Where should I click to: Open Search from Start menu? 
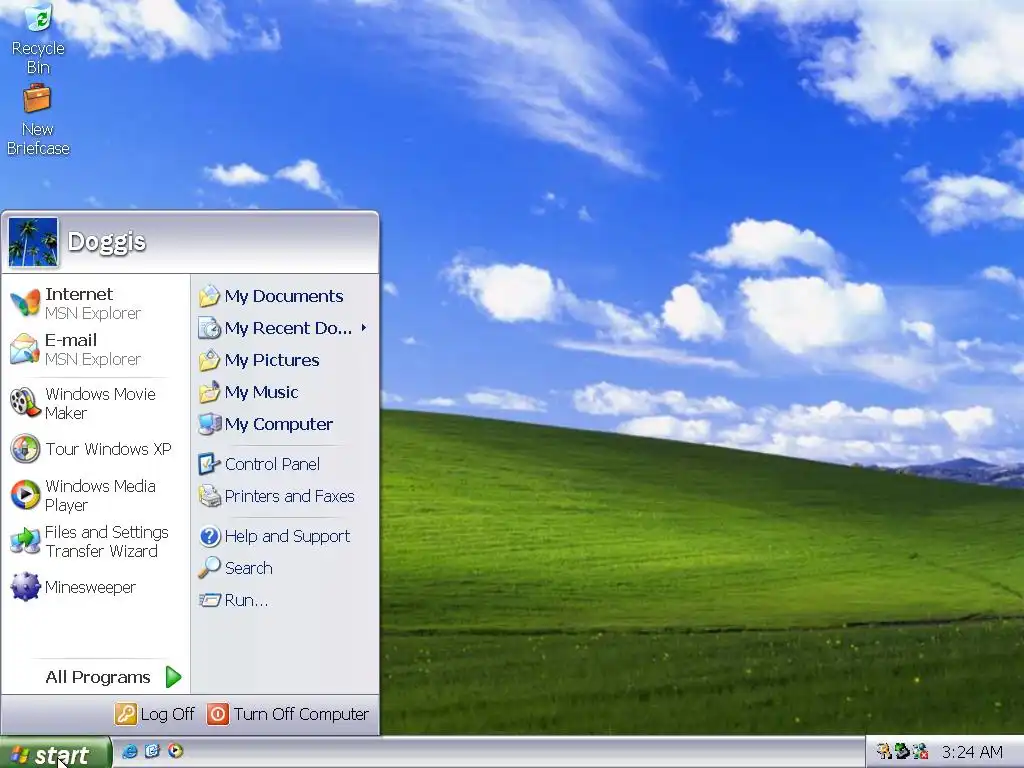tap(284, 568)
